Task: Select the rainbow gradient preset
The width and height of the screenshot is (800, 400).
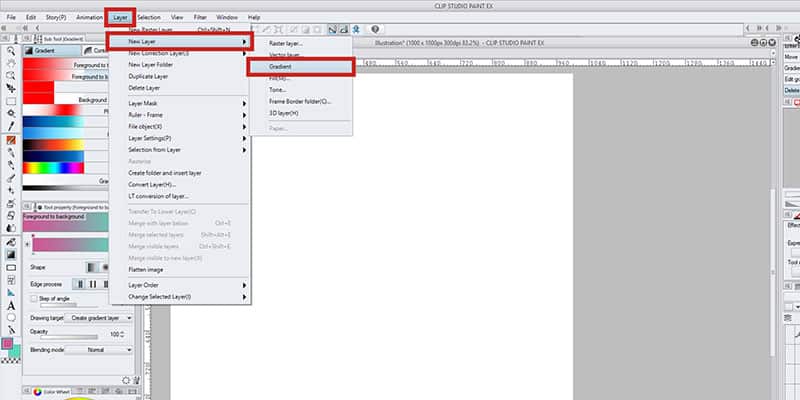Action: click(54, 168)
